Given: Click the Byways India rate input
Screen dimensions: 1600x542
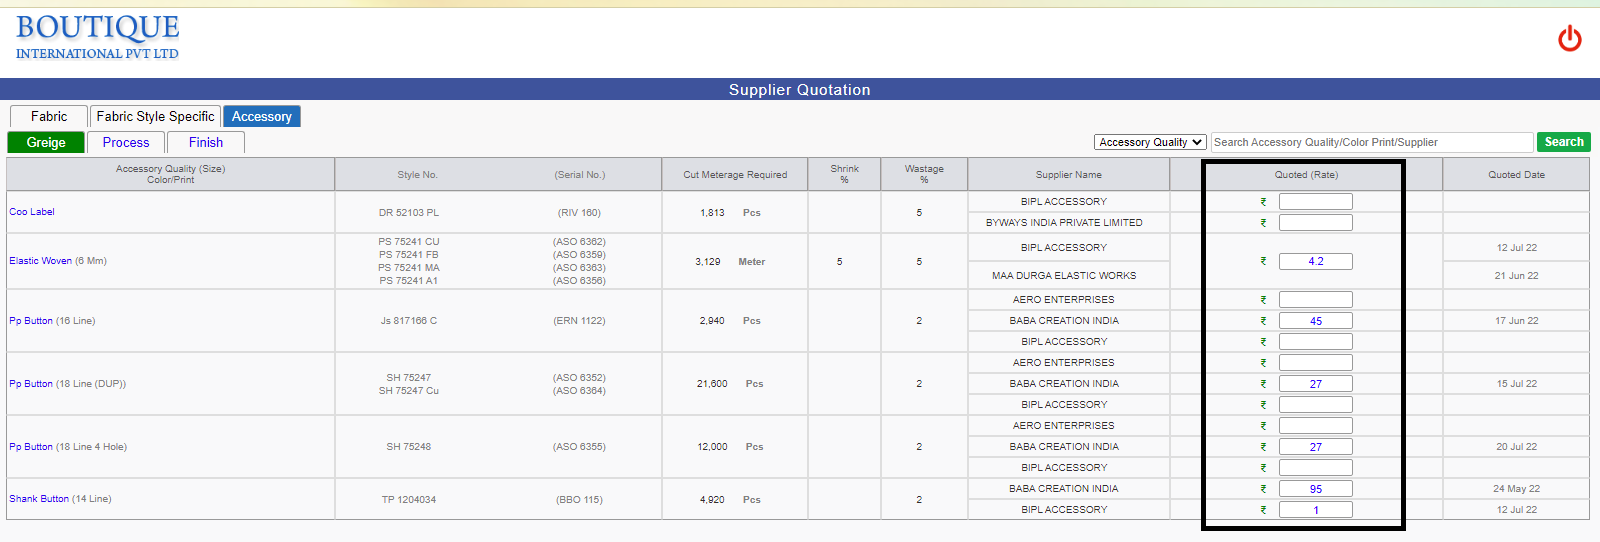Looking at the screenshot, I should 1316,223.
